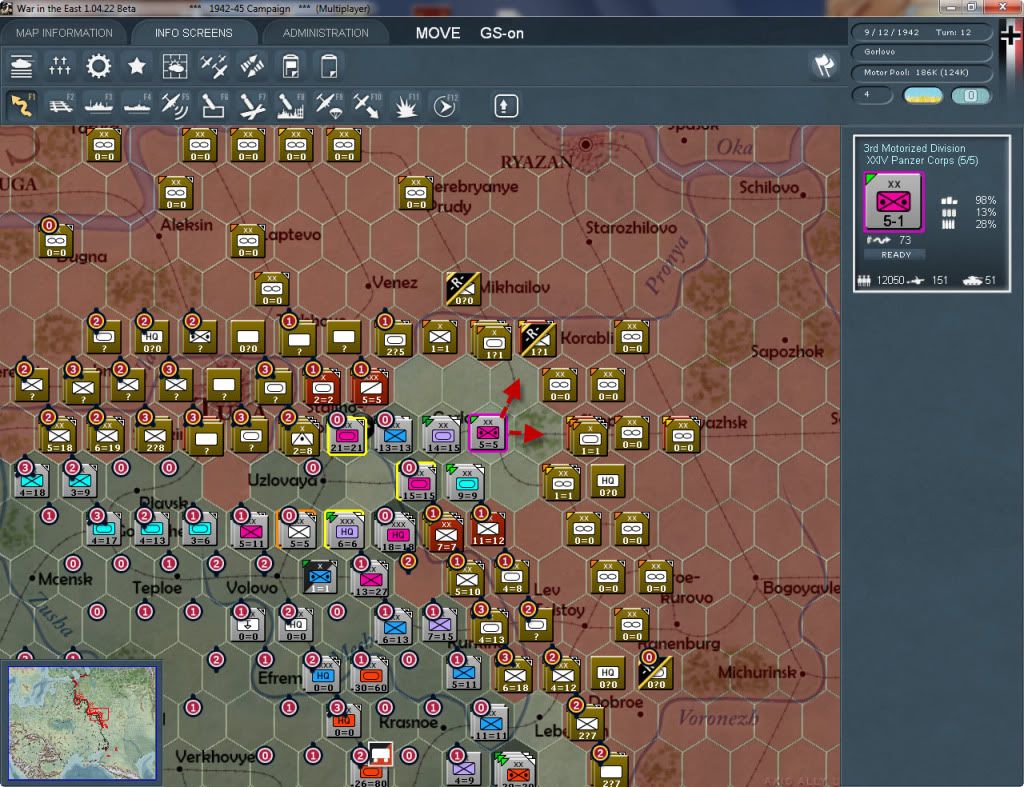Image resolution: width=1024 pixels, height=787 pixels.
Task: Select the magenta unit marked 15=15
Action: [x=418, y=483]
